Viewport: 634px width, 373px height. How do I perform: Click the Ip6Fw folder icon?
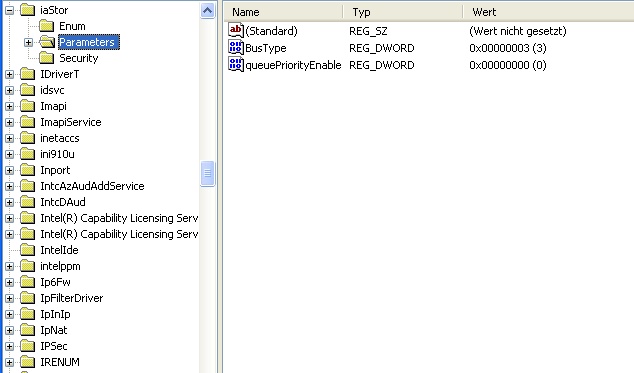pos(27,282)
